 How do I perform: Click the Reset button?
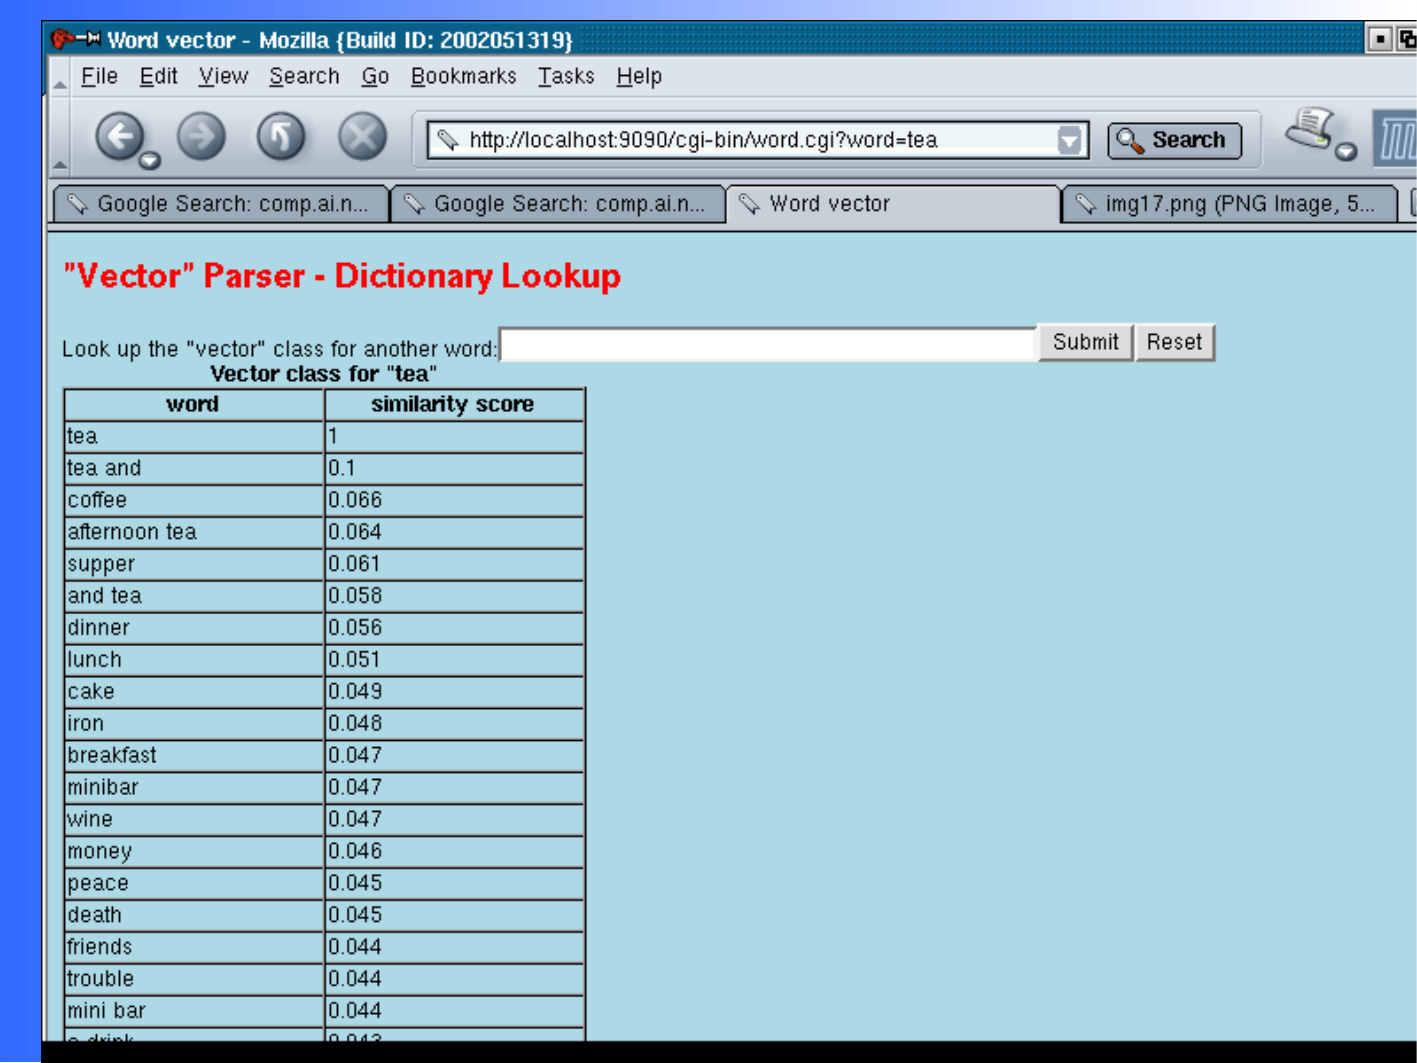point(1174,342)
